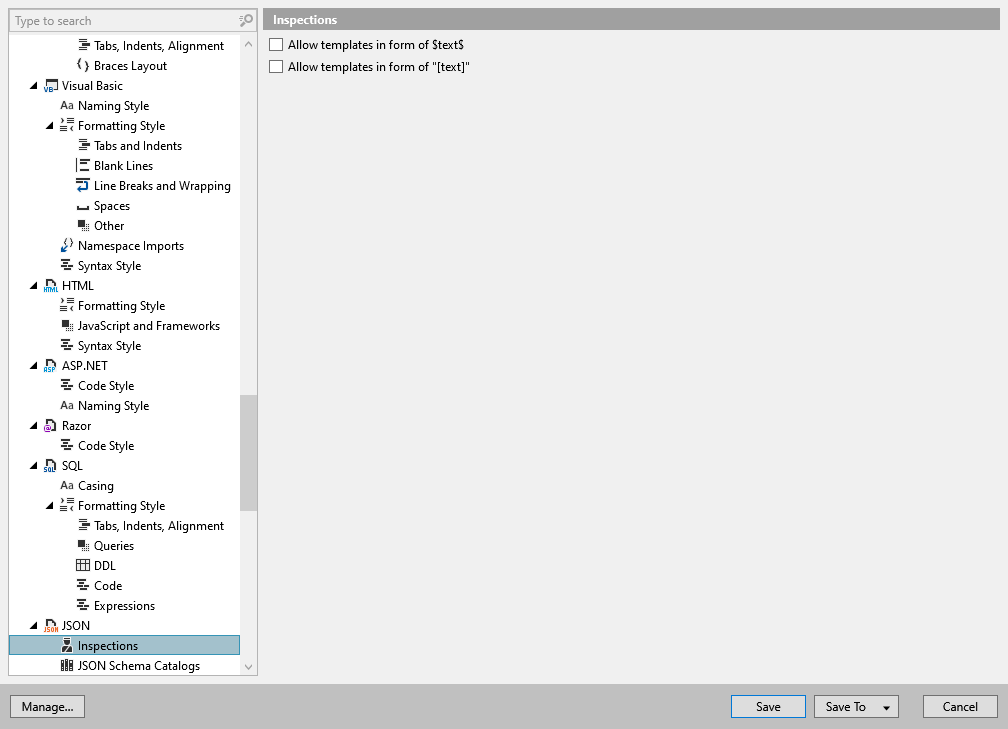Click the tree scroll down arrow
This screenshot has height=729, width=1008.
[x=249, y=667]
